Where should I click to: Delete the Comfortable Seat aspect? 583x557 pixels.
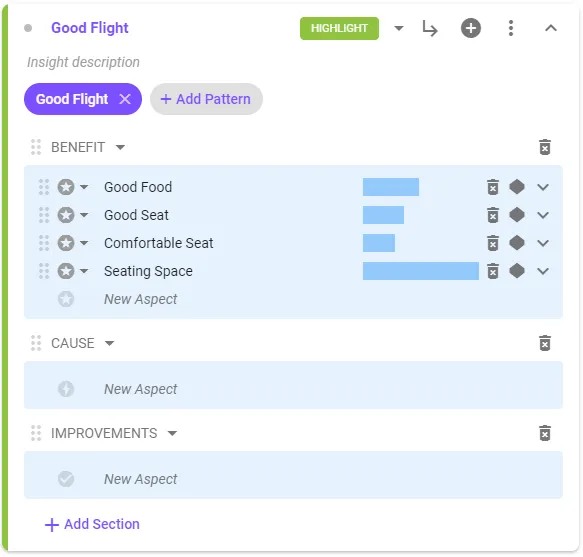[x=493, y=243]
